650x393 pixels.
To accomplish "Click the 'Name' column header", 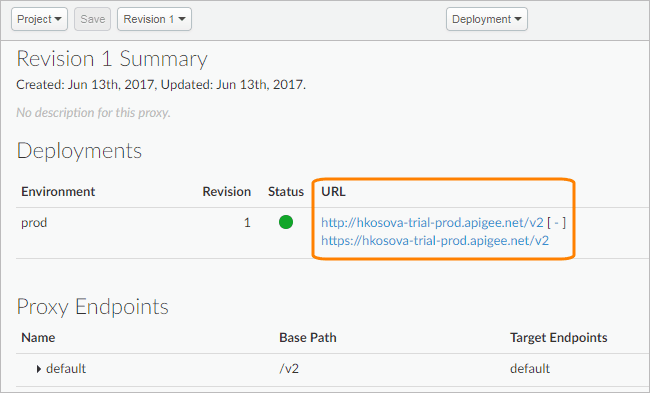I will (x=38, y=337).
